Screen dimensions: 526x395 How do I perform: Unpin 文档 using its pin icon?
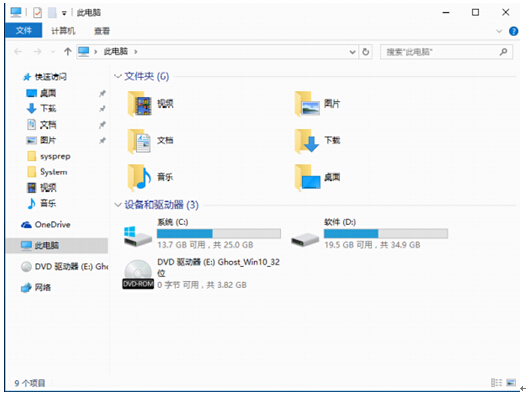[102, 125]
